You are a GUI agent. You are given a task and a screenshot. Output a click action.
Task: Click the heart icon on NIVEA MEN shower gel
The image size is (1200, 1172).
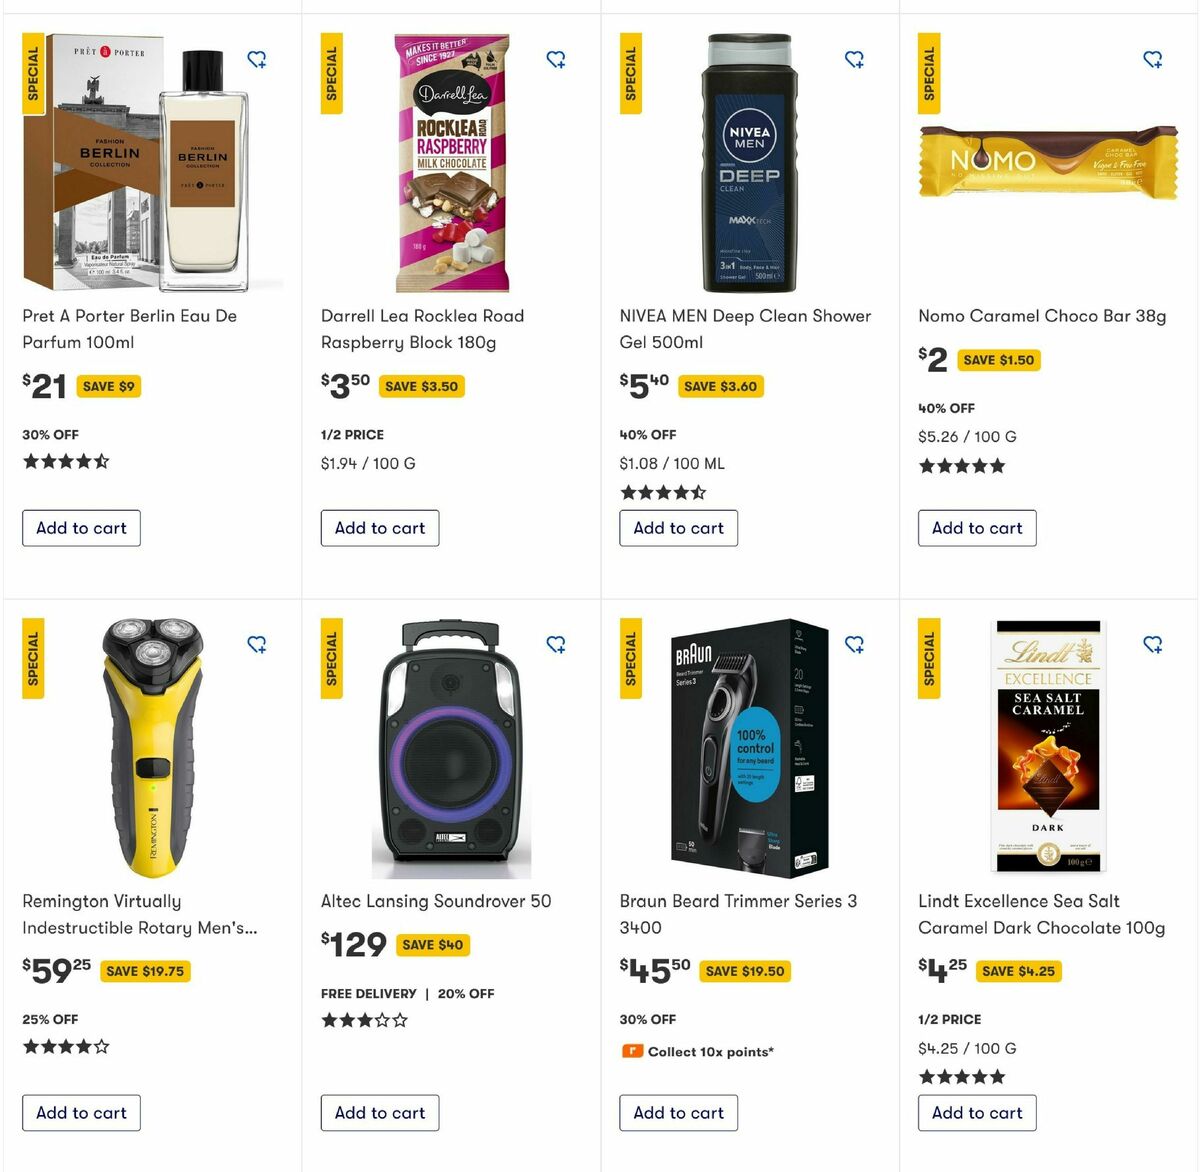[855, 59]
